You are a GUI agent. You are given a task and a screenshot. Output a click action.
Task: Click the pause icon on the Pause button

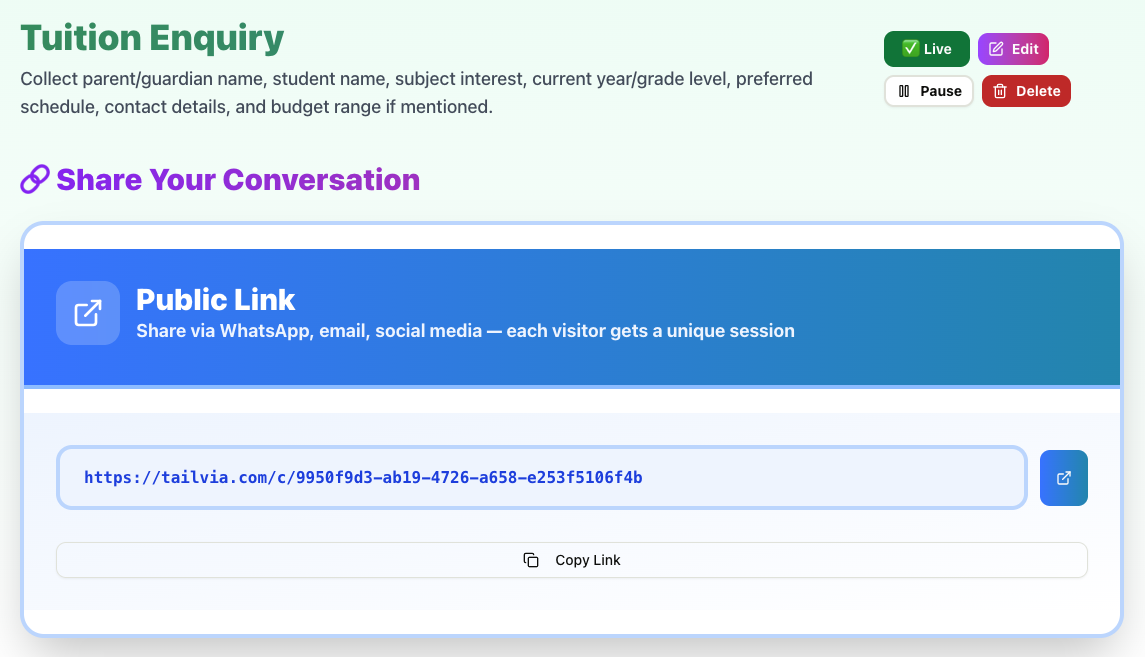pos(905,90)
